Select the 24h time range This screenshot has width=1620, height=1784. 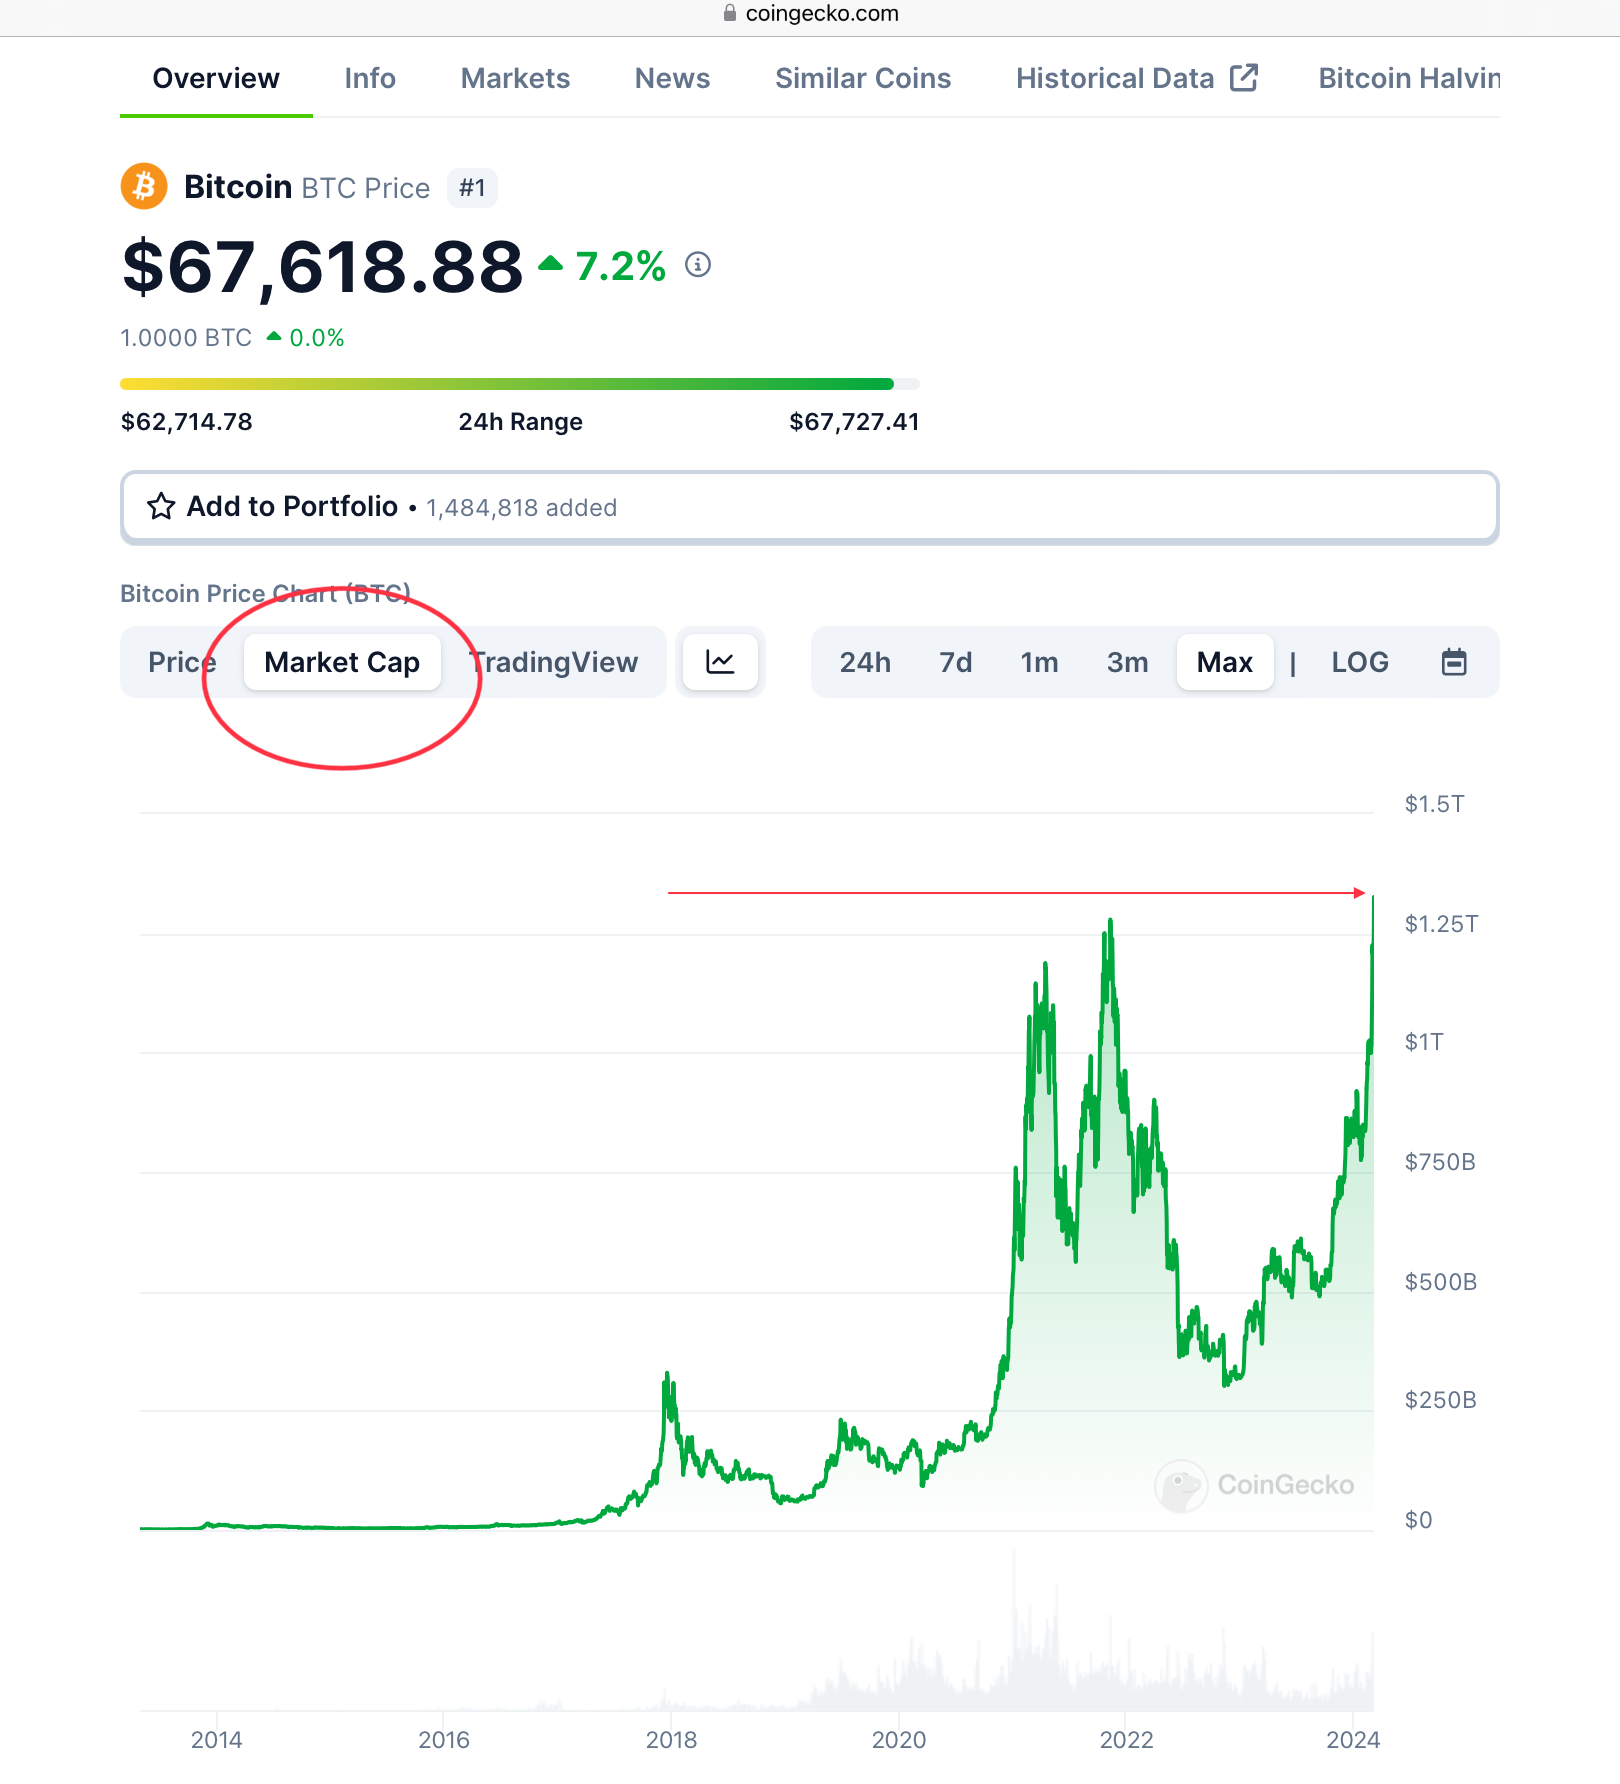865,662
